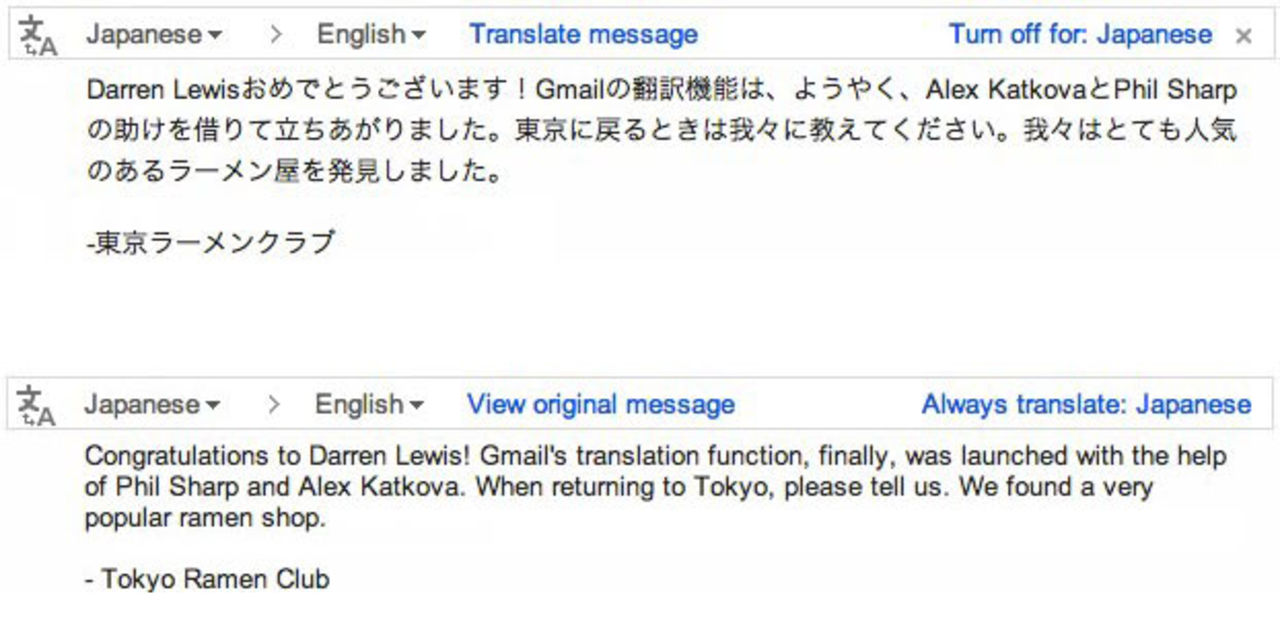
Task: Click the text 'popular ramen shop.'
Action: pos(205,519)
